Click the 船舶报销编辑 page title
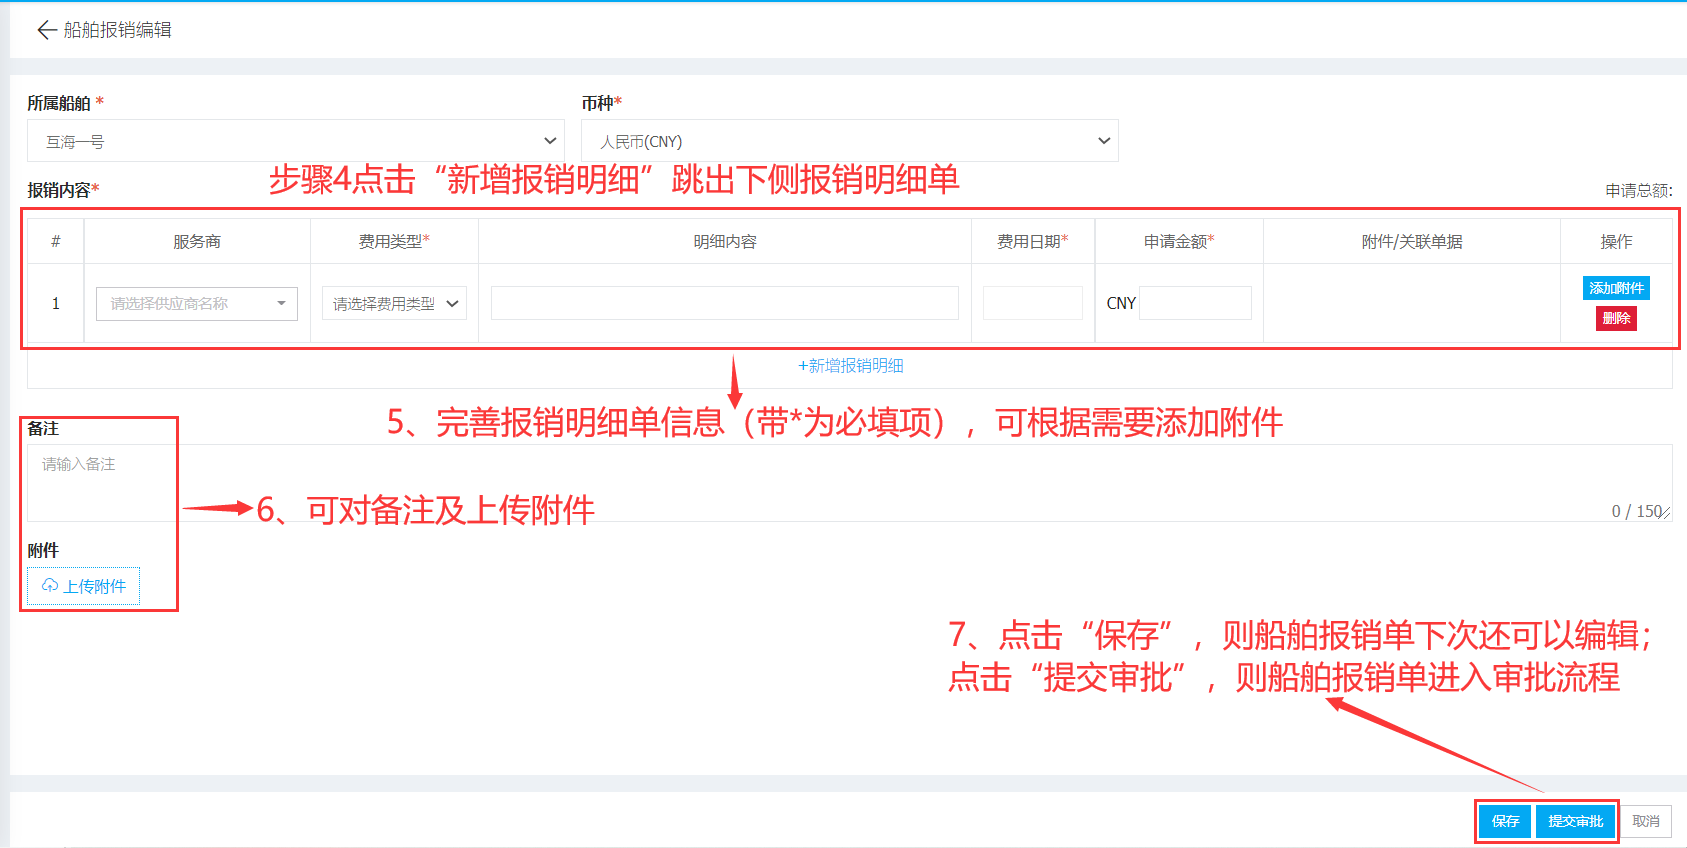 (117, 30)
